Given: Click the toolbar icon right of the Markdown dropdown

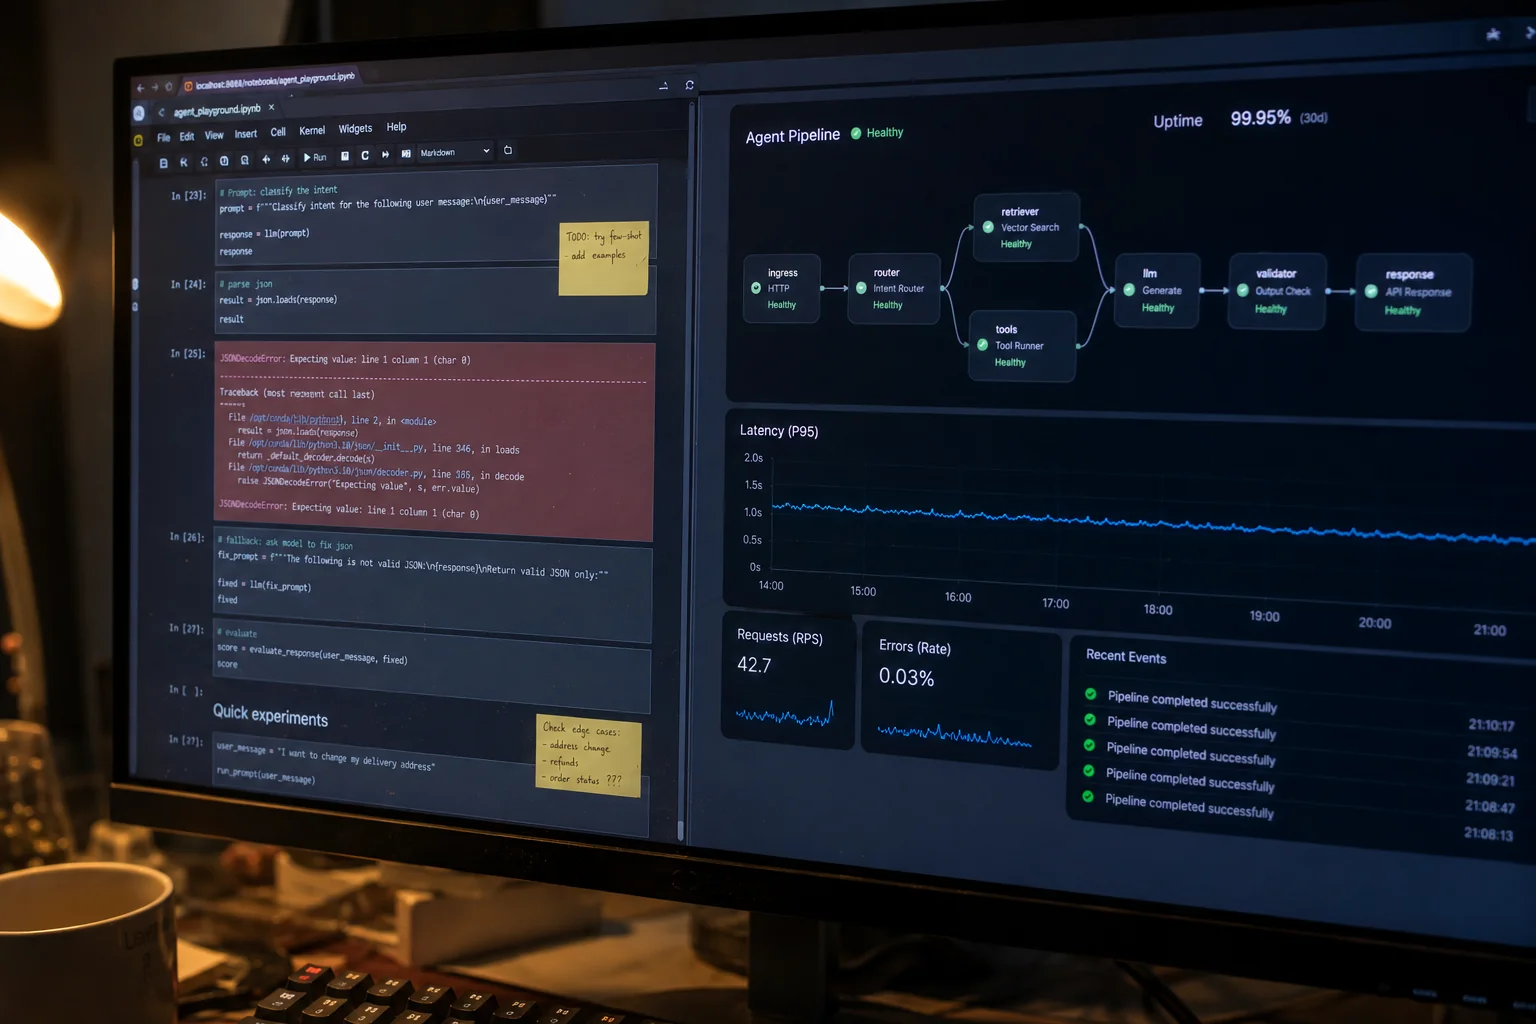Looking at the screenshot, I should coord(508,150).
